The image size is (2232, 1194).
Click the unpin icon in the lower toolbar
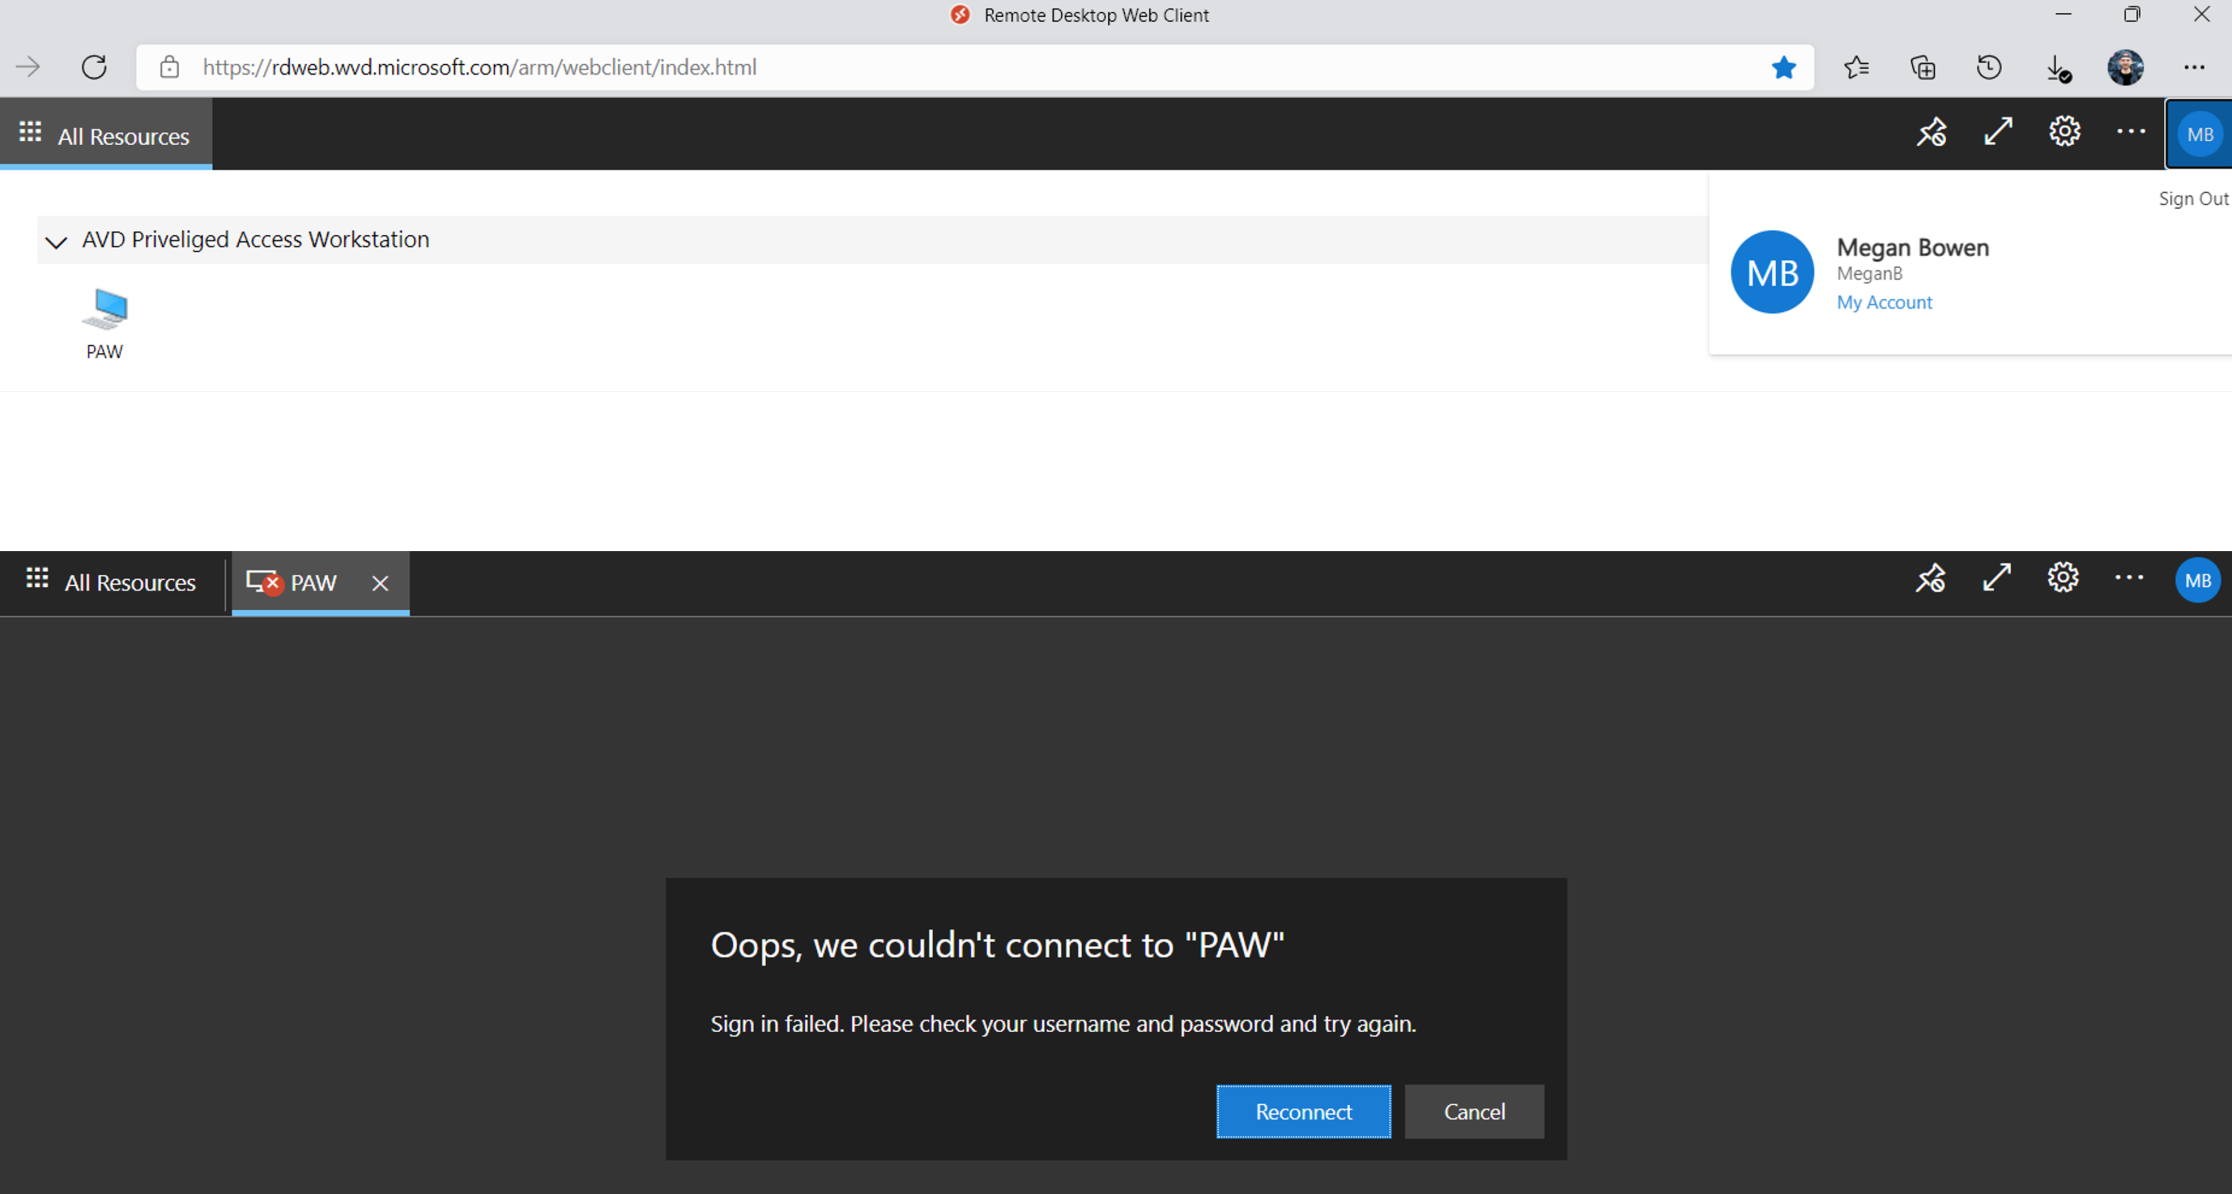(x=1930, y=579)
